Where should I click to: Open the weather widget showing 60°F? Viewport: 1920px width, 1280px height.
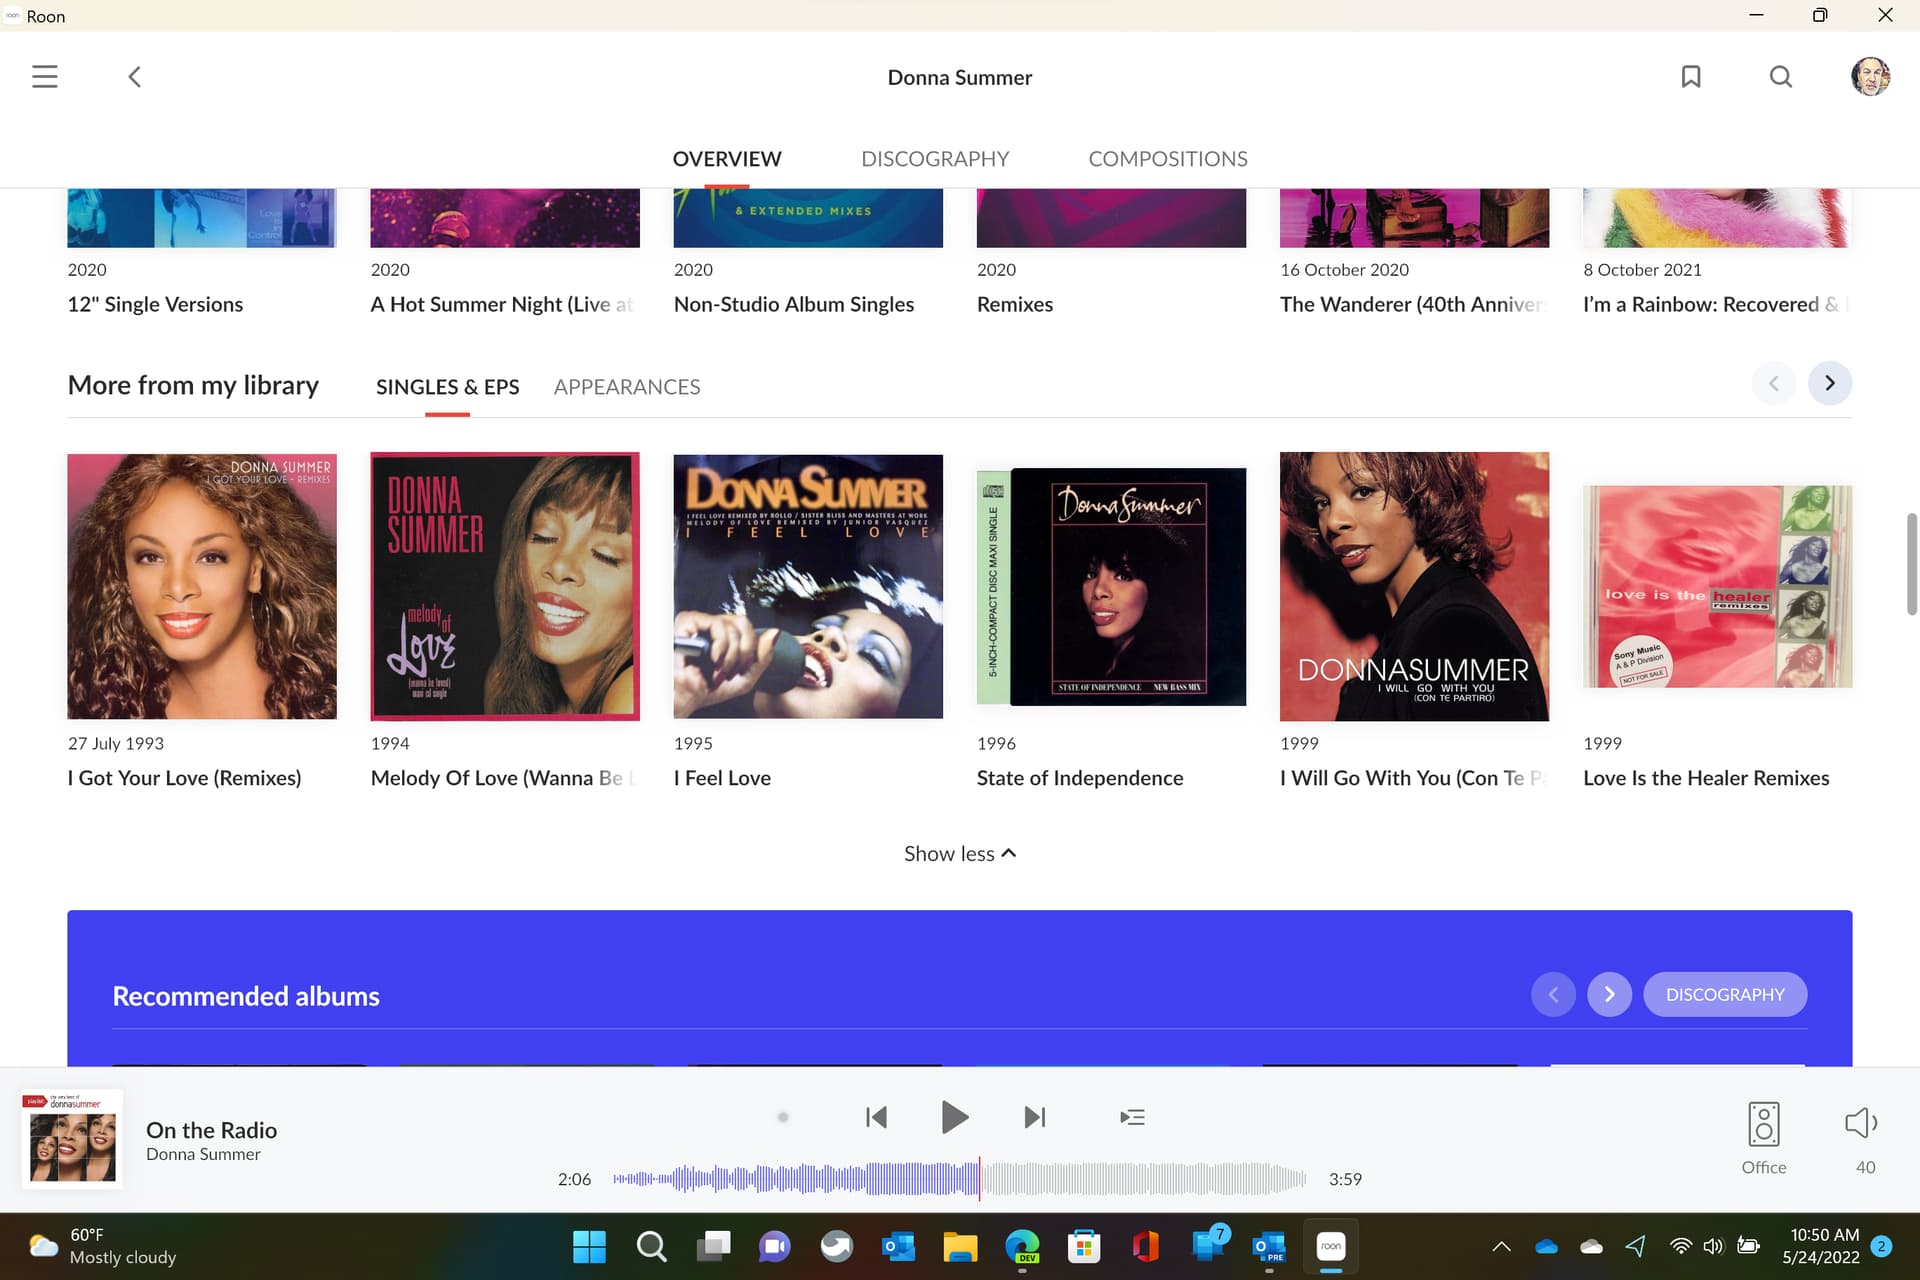(102, 1246)
